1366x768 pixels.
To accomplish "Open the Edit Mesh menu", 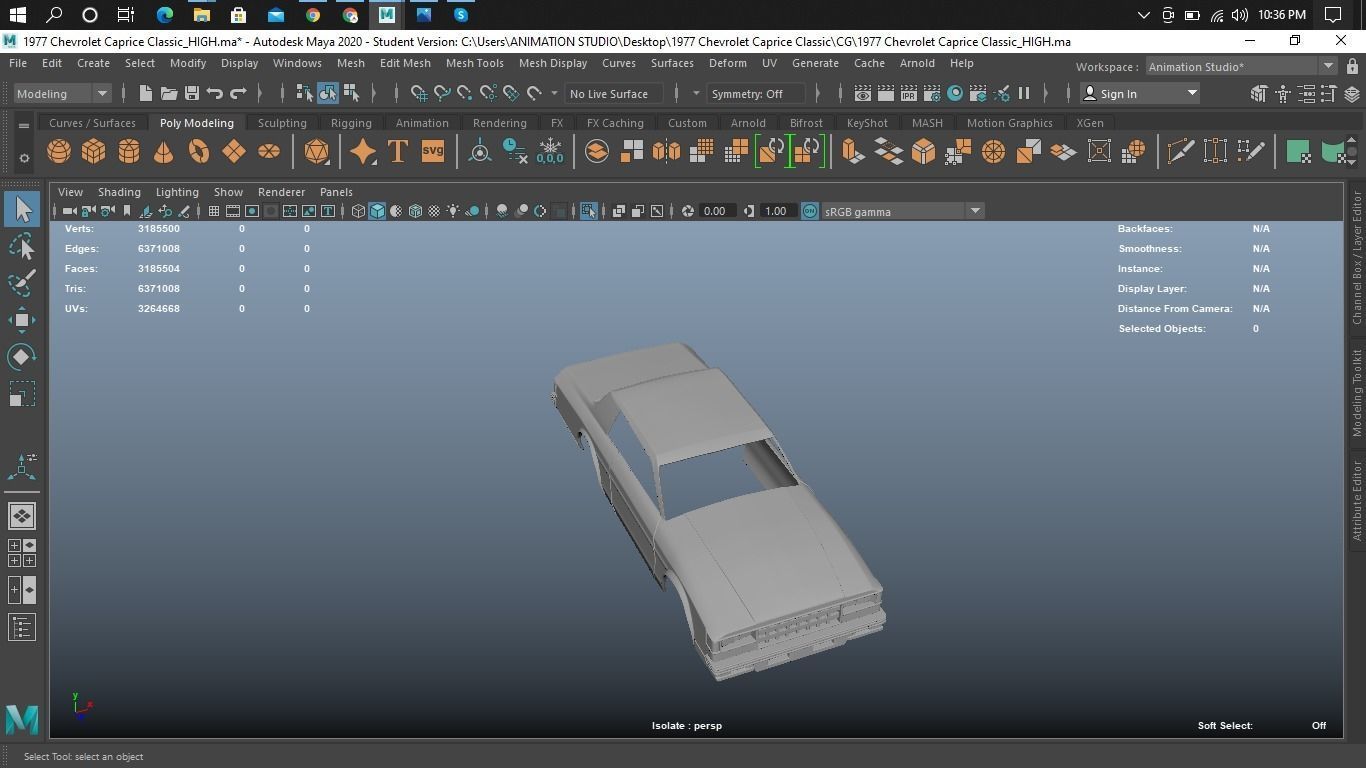I will tap(405, 63).
